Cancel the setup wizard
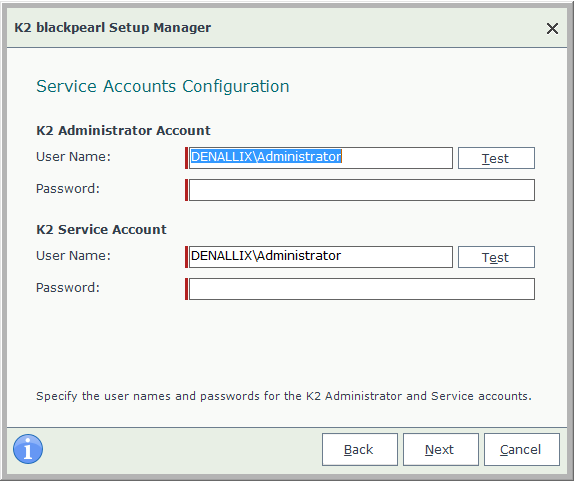 pos(522,450)
